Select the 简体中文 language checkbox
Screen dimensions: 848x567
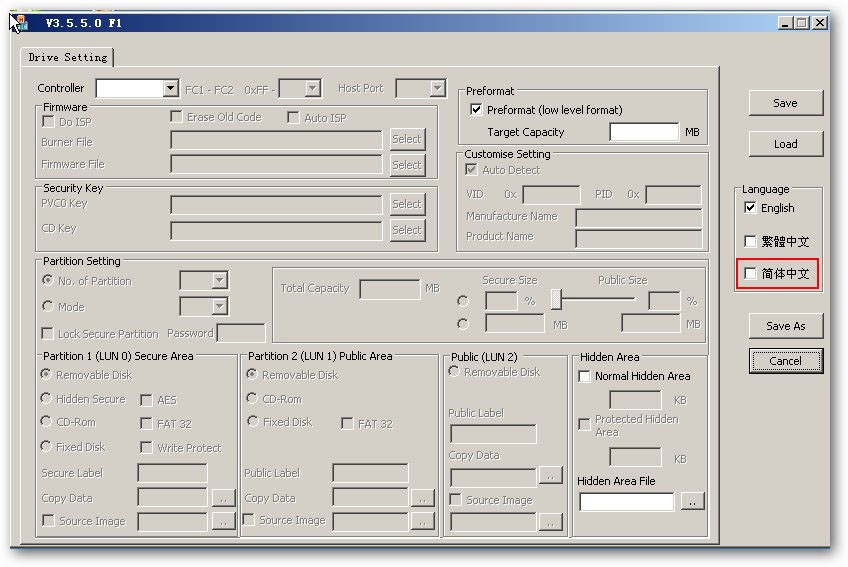[750, 274]
